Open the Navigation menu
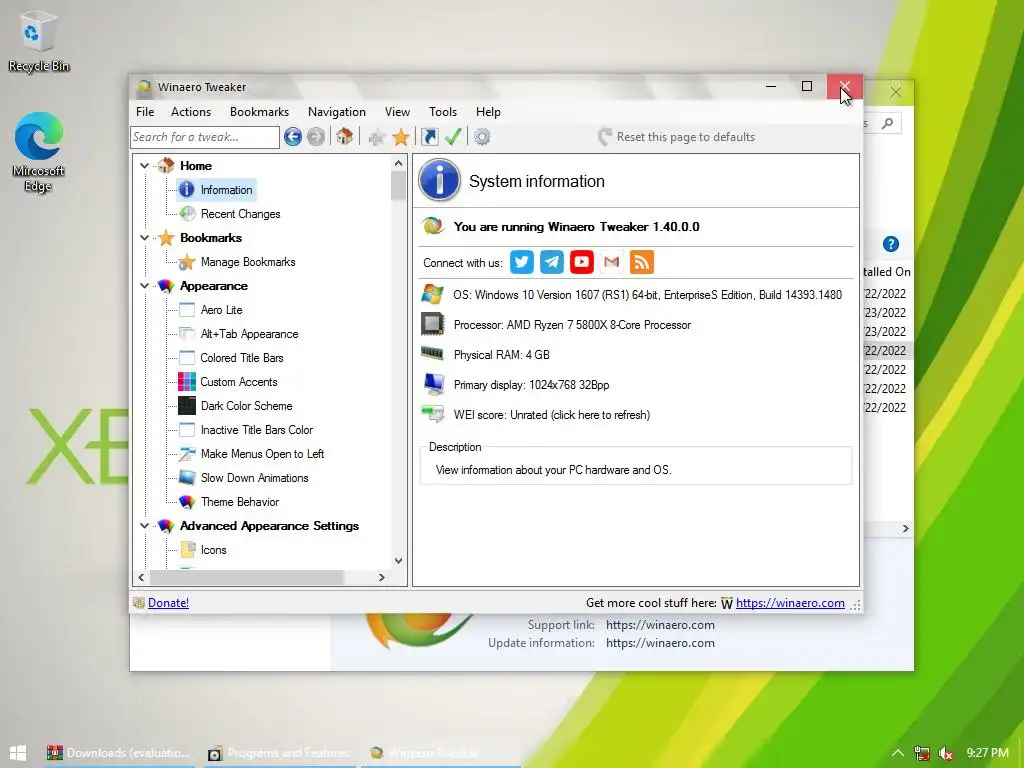 (x=337, y=112)
